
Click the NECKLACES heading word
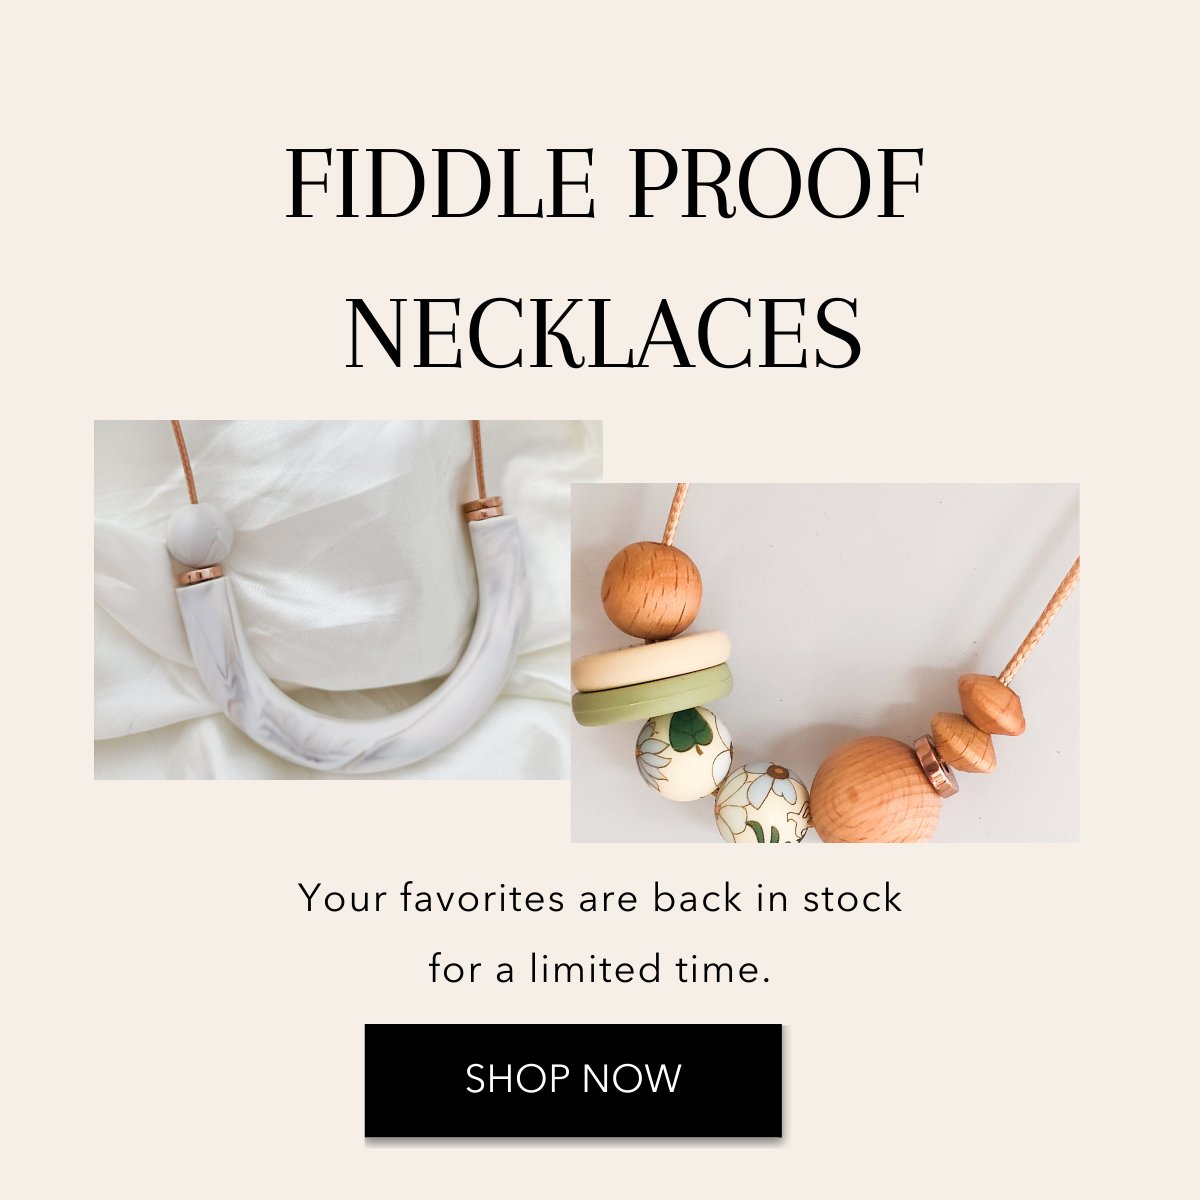coord(603,333)
